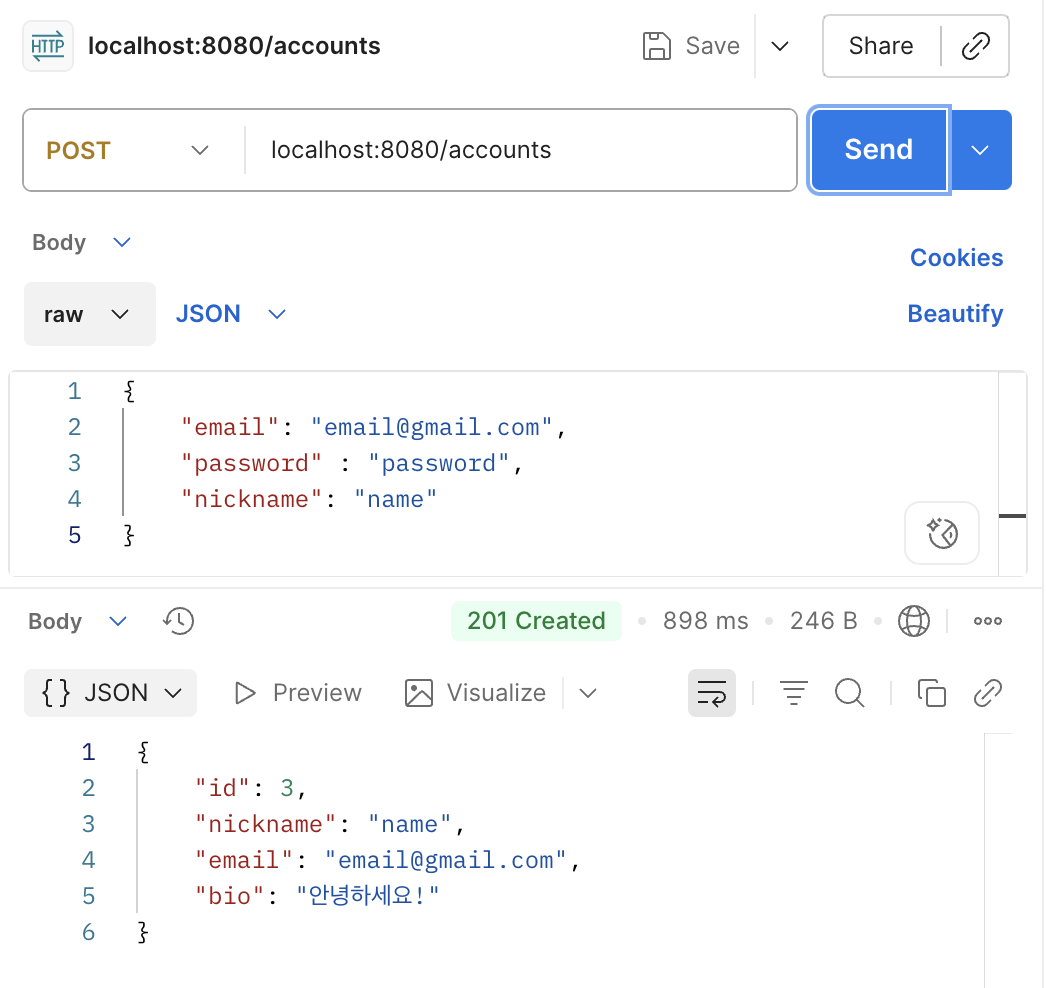Click the filter response icon
The image size is (1046, 988).
[794, 693]
